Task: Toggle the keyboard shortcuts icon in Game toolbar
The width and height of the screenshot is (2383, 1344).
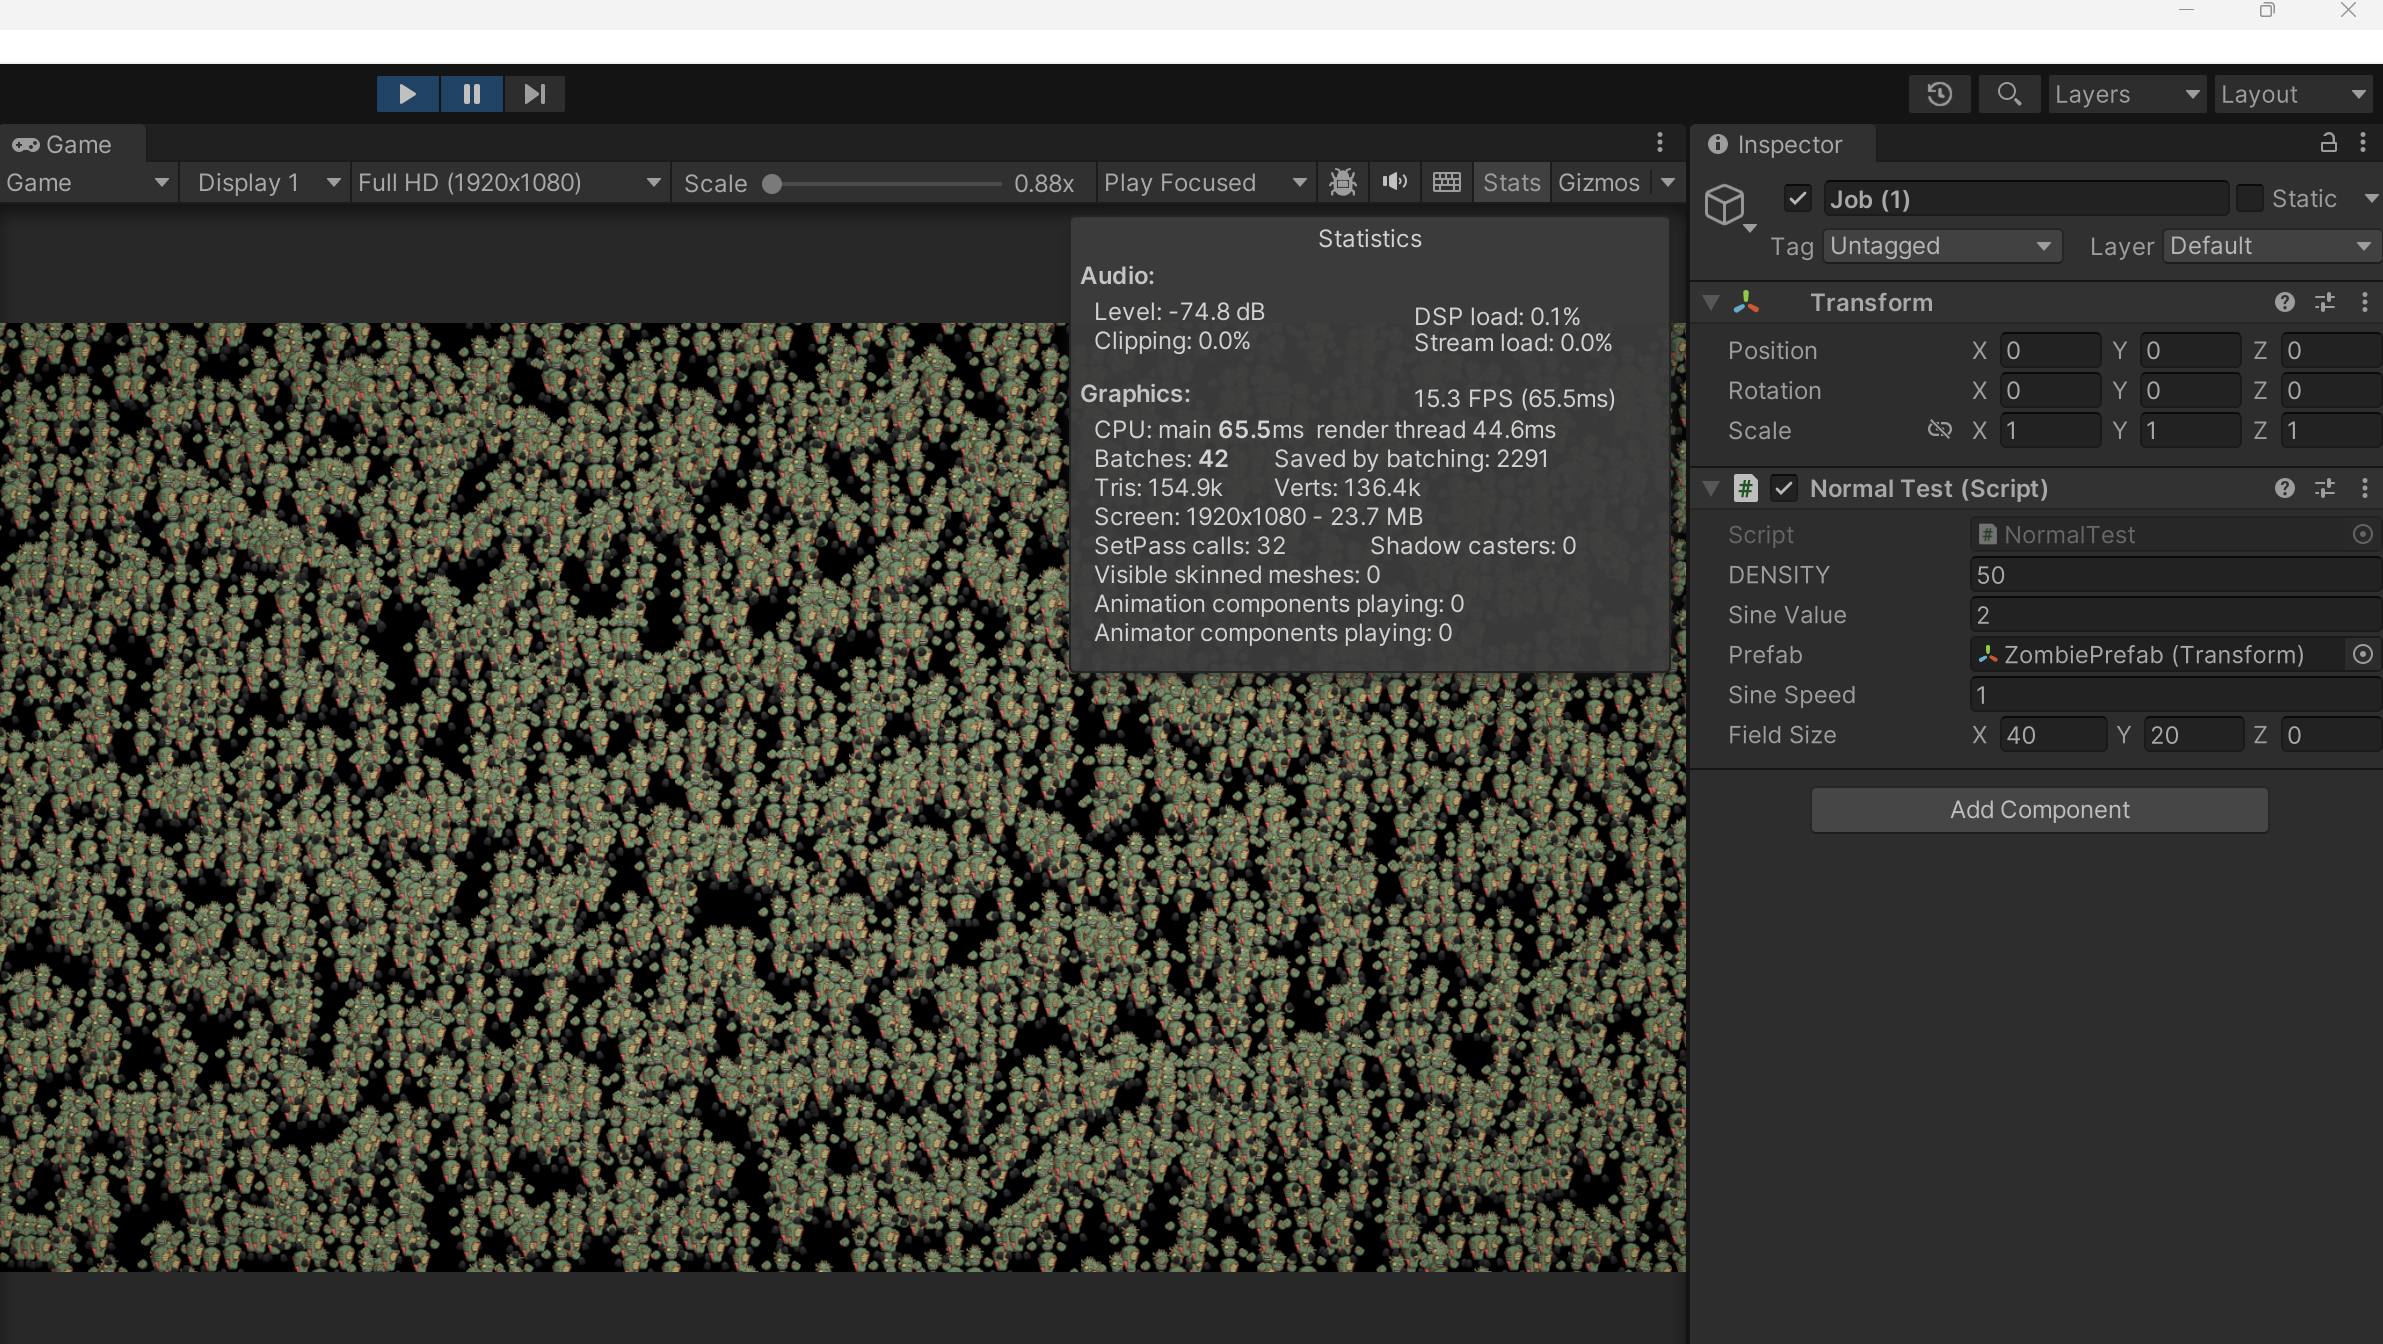Action: (x=1446, y=182)
